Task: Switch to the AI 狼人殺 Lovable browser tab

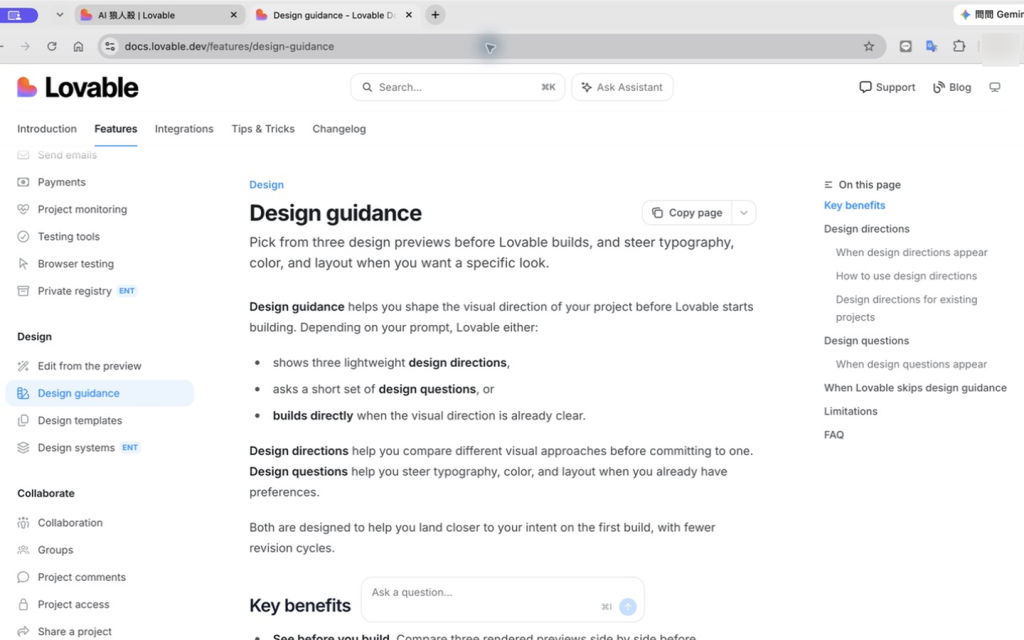Action: click(160, 15)
